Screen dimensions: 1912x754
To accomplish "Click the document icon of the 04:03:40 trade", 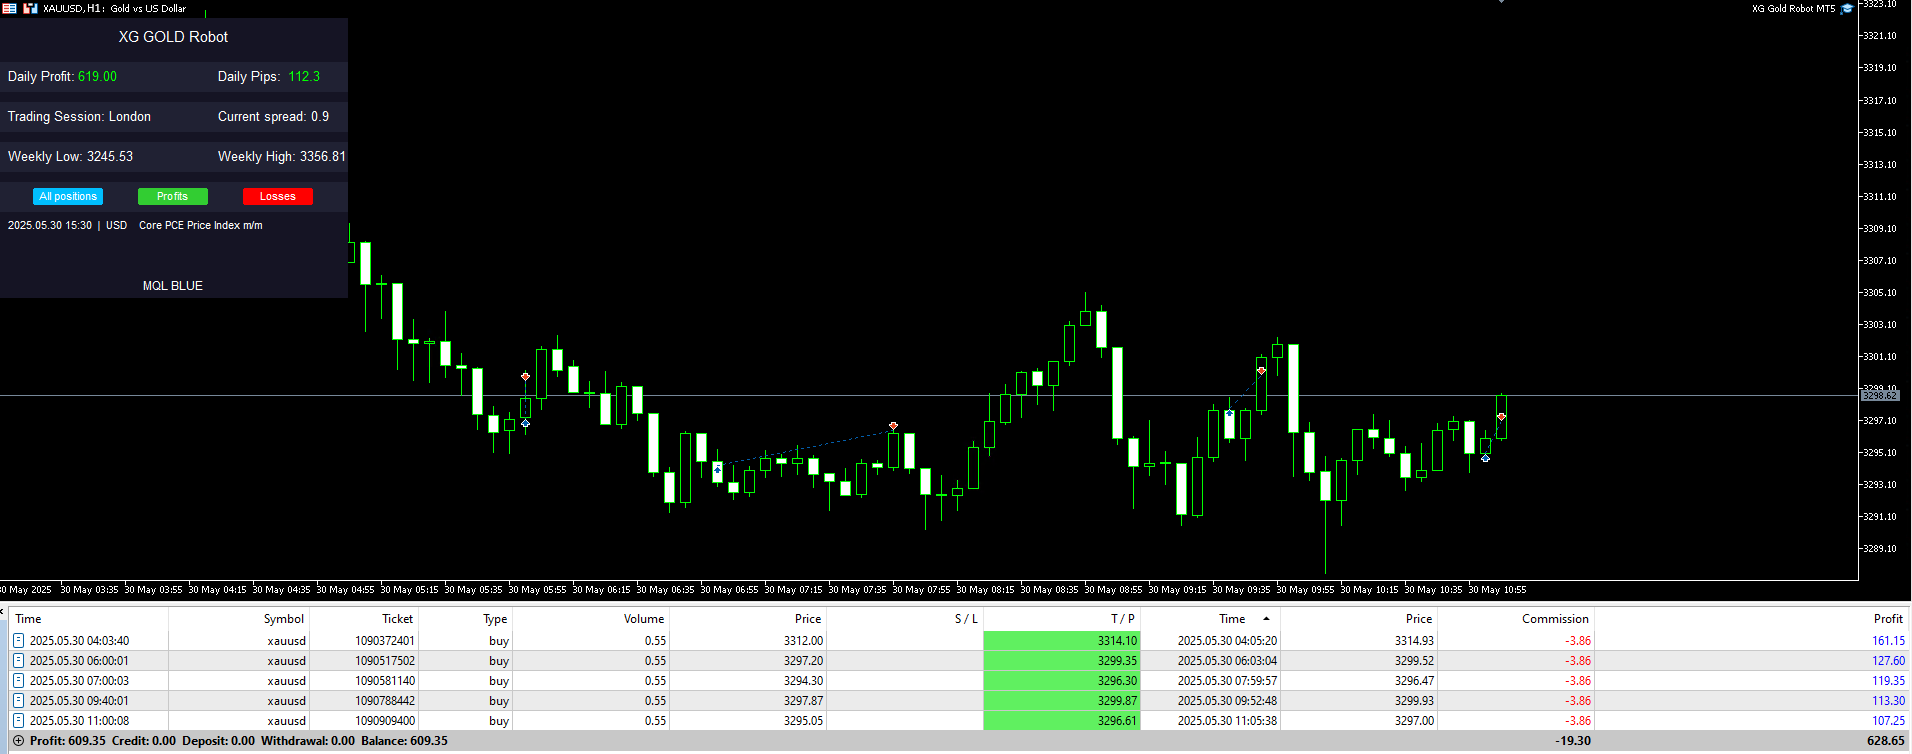I will 18,641.
